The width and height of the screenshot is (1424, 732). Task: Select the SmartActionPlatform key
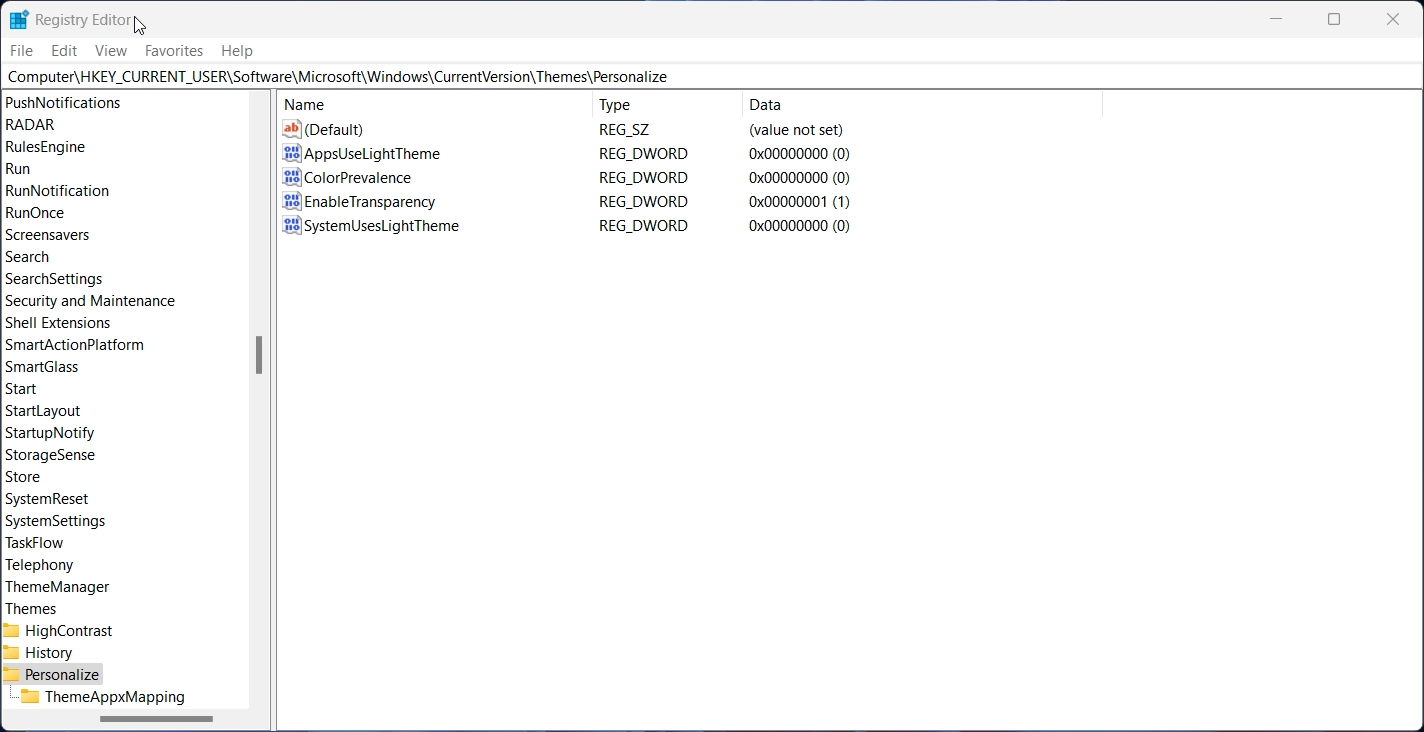coord(75,345)
